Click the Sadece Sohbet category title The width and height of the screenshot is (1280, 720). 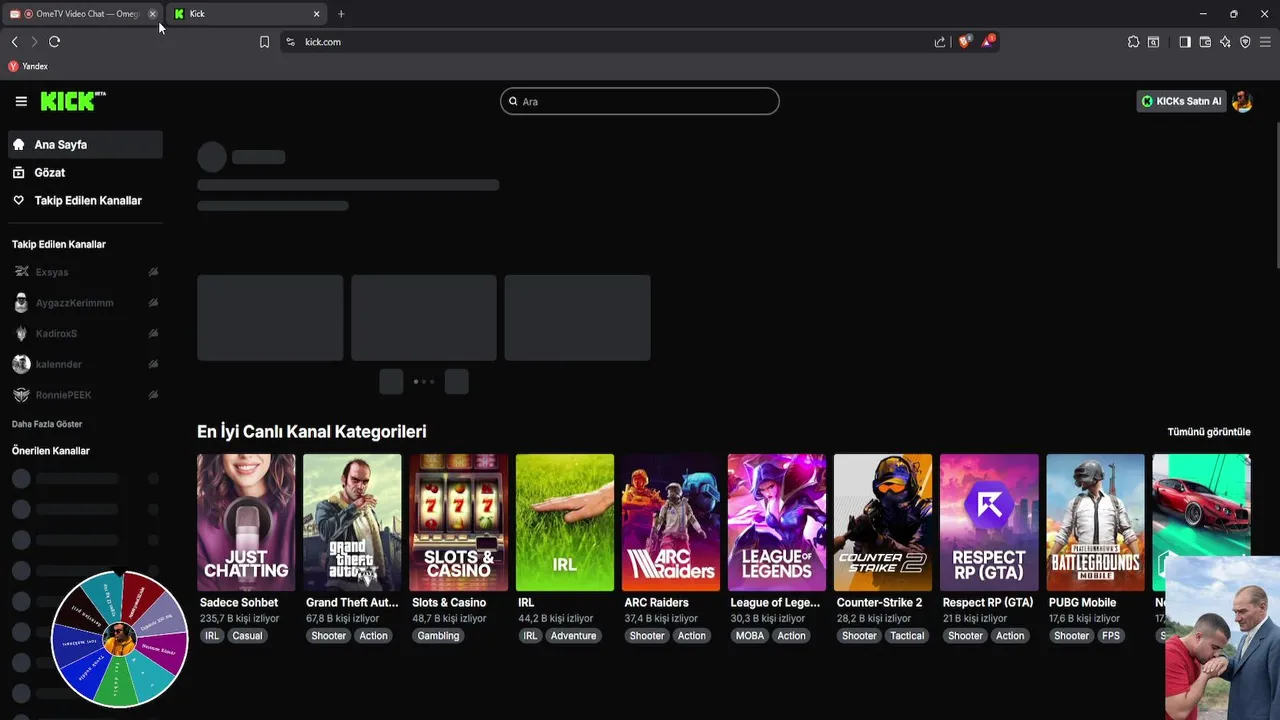pos(239,603)
